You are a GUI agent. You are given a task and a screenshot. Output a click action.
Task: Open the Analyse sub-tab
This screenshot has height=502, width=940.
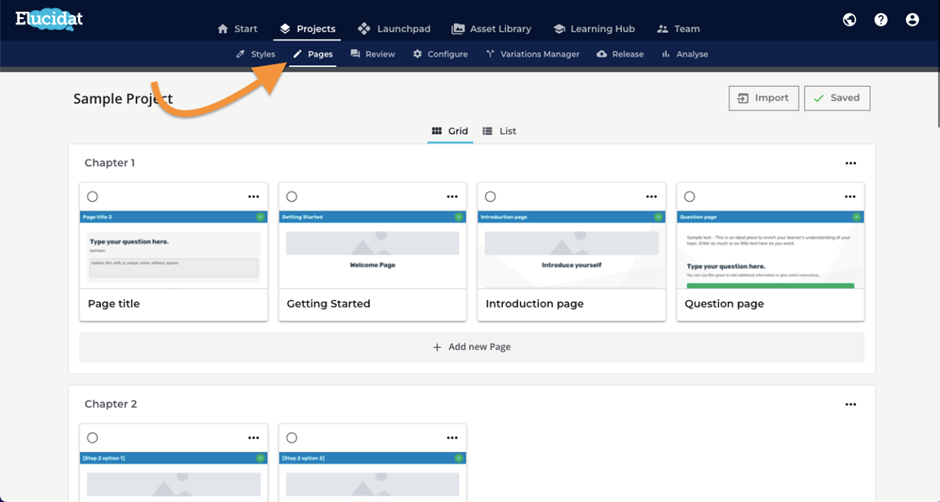point(685,54)
